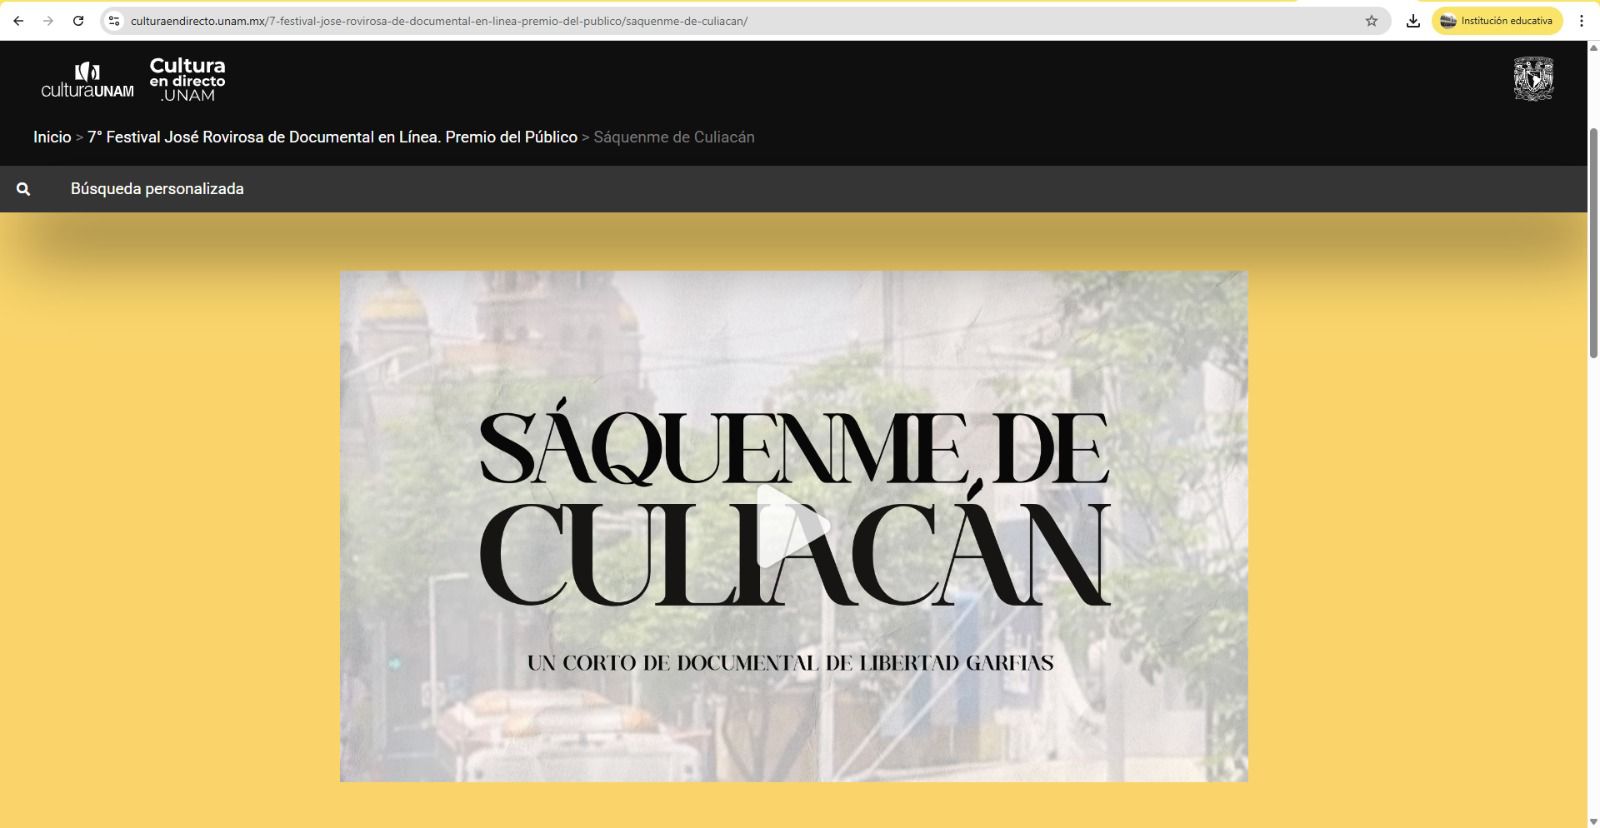Screen dimensions: 1600x828
Task: Click the magnifying glass search icon
Action: (23, 189)
